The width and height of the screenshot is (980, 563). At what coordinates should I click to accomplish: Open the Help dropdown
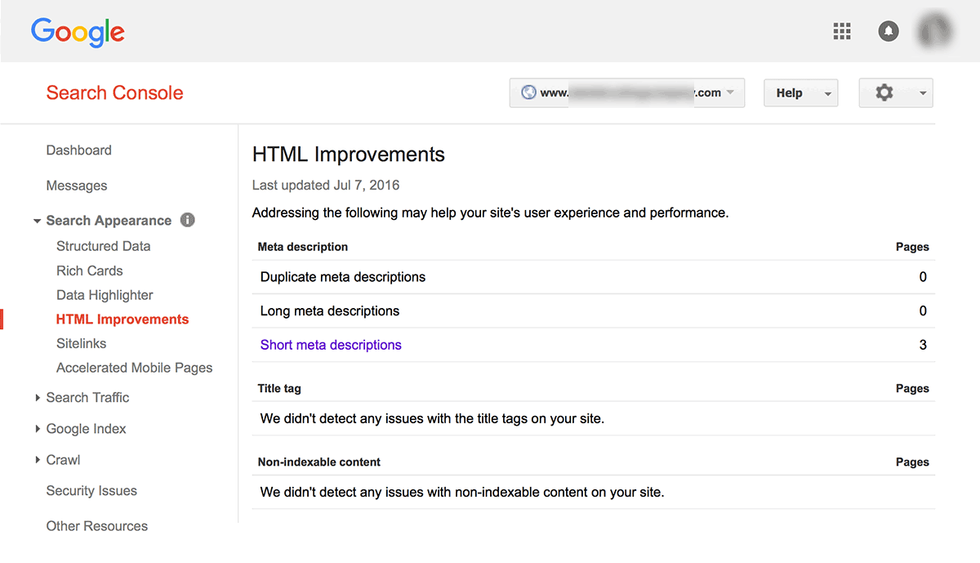(x=801, y=93)
